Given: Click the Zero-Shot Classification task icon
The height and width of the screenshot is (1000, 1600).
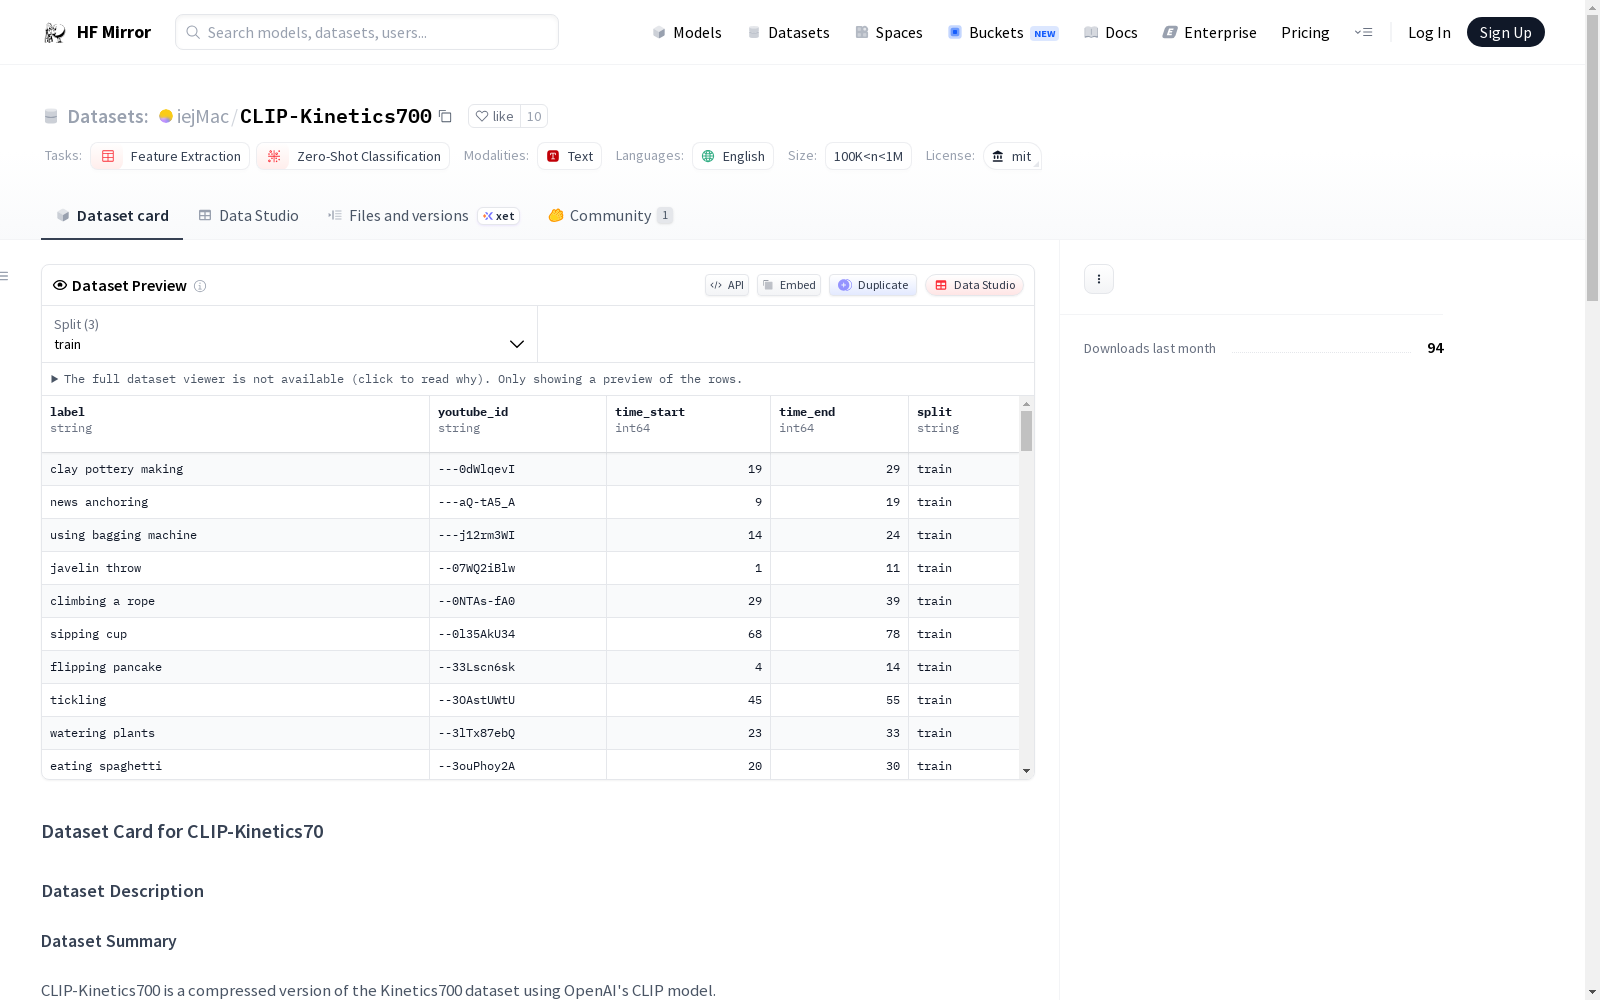Looking at the screenshot, I should click(x=274, y=156).
